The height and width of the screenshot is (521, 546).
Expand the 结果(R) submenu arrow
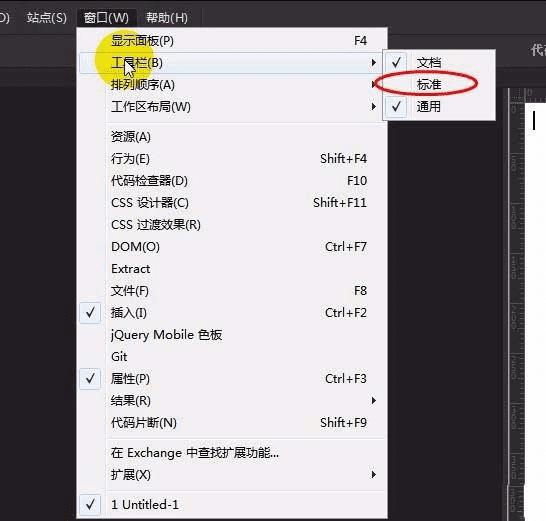coord(373,401)
